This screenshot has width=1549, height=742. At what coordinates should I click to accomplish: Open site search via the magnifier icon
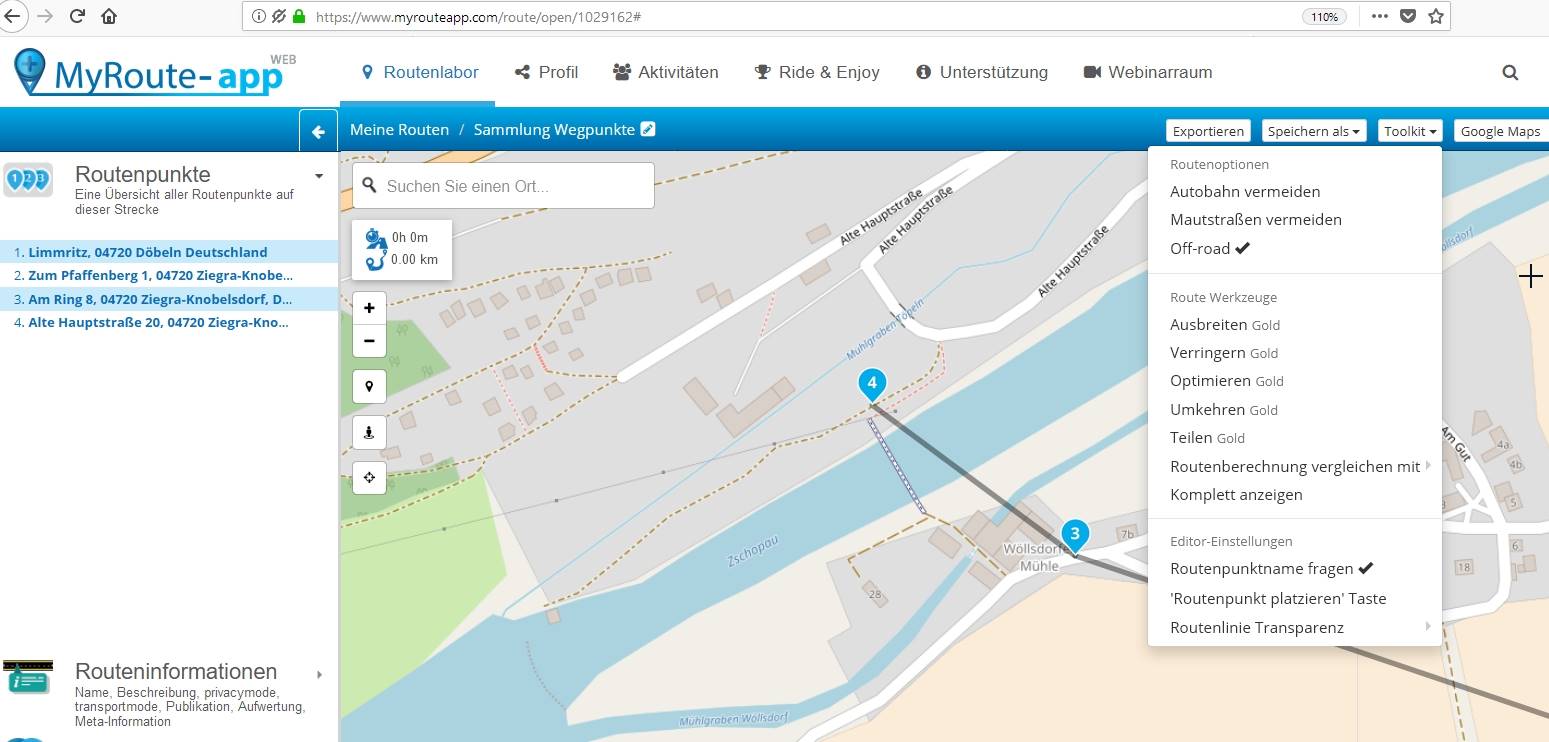click(1510, 72)
